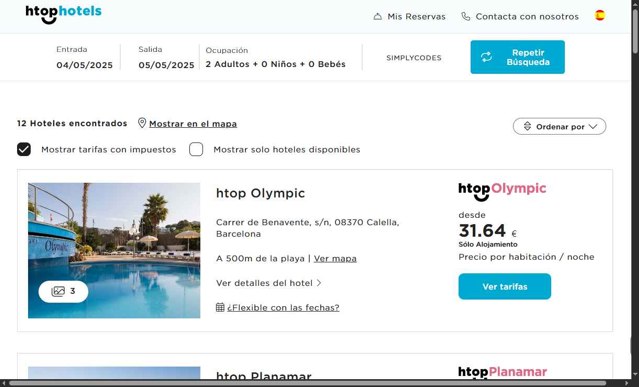
Task: Click Ver tarifas for htop Olympic
Action: point(505,286)
